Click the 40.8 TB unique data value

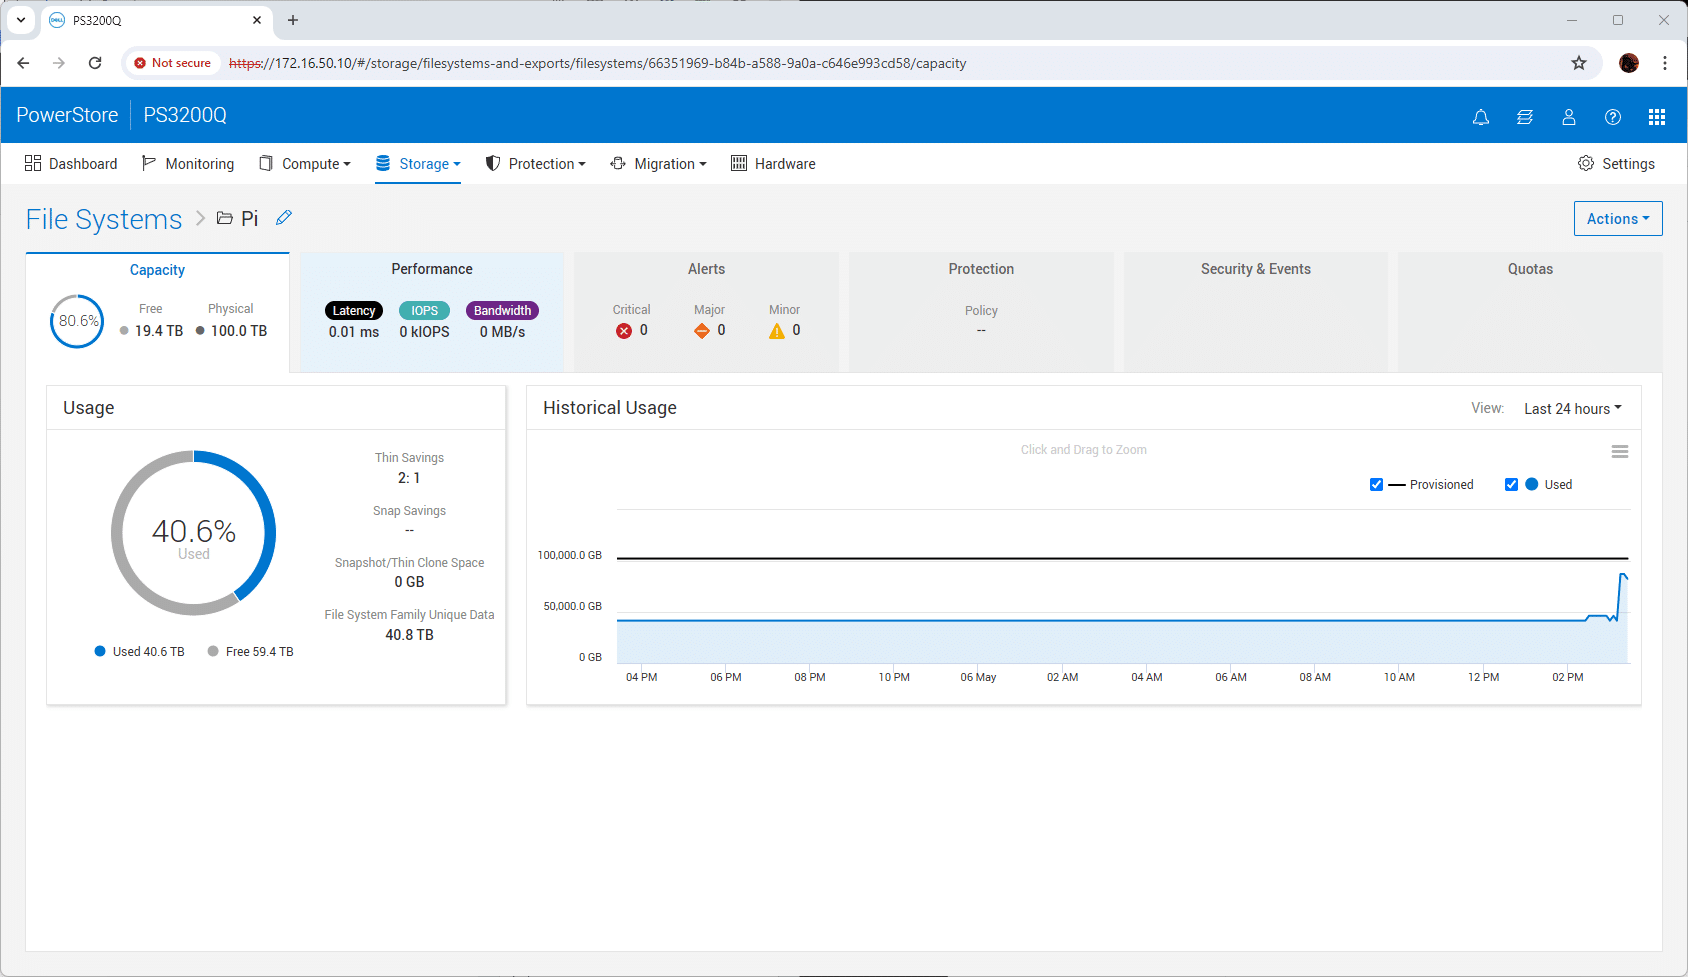pos(410,635)
